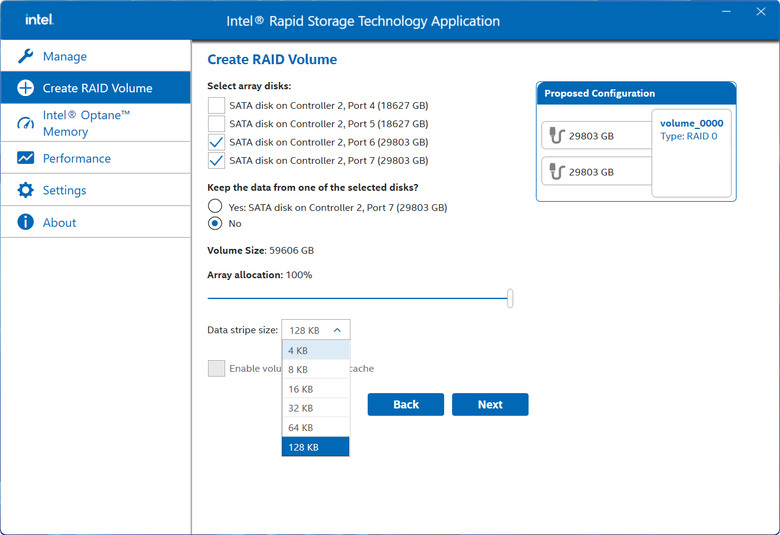This screenshot has width=780, height=535.
Task: Select Yes keep data from Port 7 radio
Action: [x=215, y=206]
